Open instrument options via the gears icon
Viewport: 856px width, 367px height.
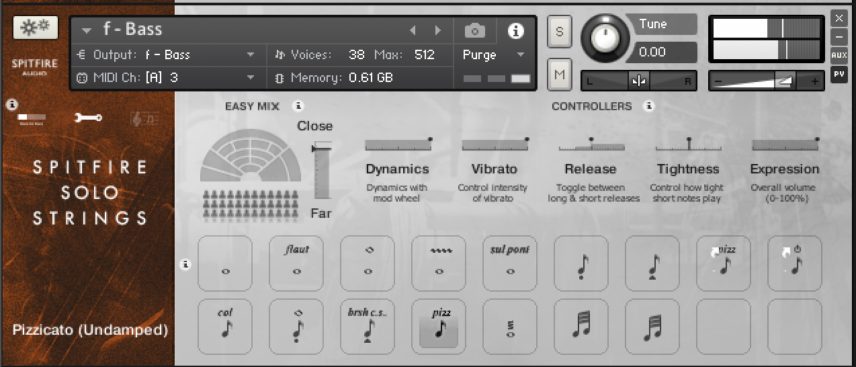point(35,27)
